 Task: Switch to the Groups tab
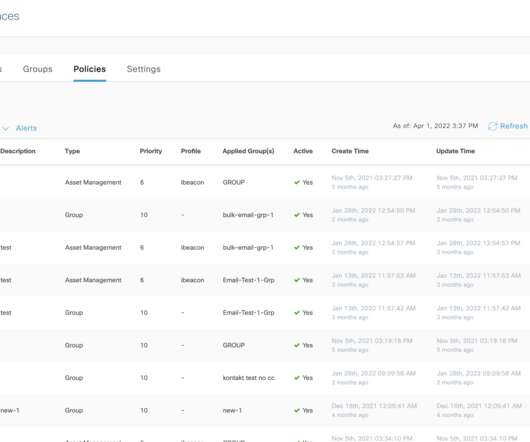[x=38, y=69]
